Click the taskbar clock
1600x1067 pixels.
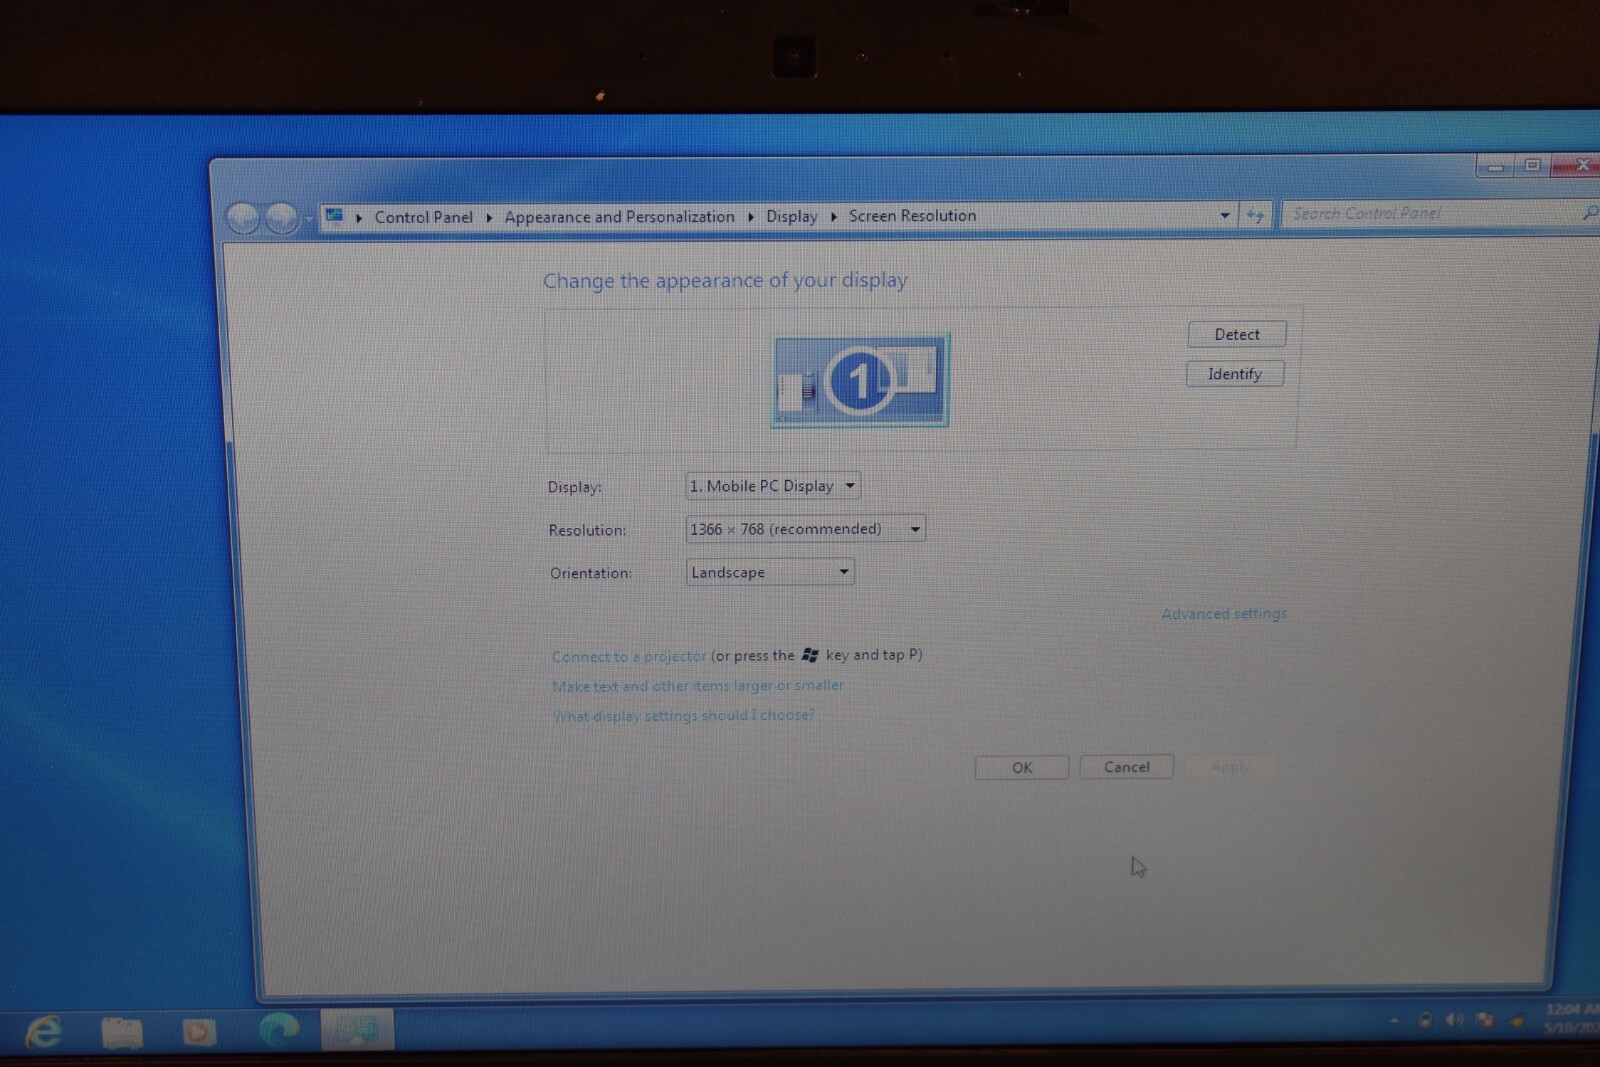tap(1572, 1018)
